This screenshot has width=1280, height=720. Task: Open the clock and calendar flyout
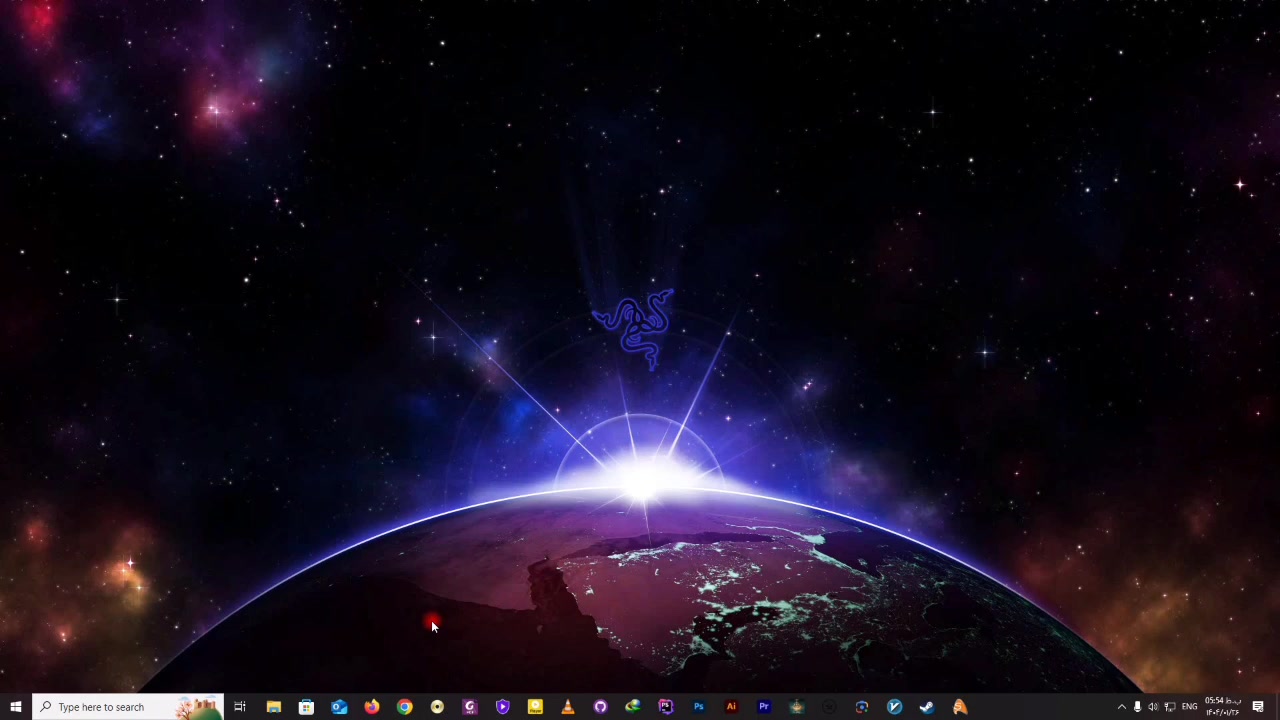(x=1223, y=707)
